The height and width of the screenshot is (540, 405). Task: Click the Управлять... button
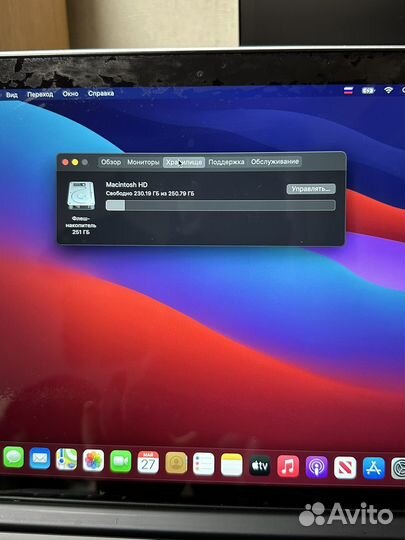(x=311, y=189)
